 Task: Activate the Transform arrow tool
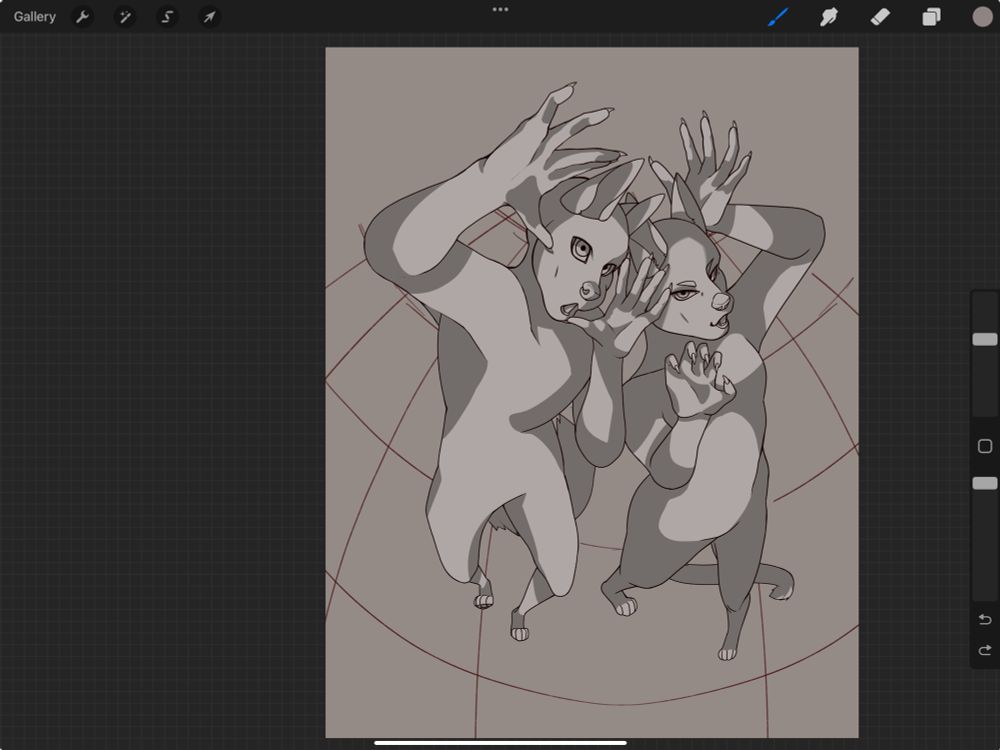(209, 17)
